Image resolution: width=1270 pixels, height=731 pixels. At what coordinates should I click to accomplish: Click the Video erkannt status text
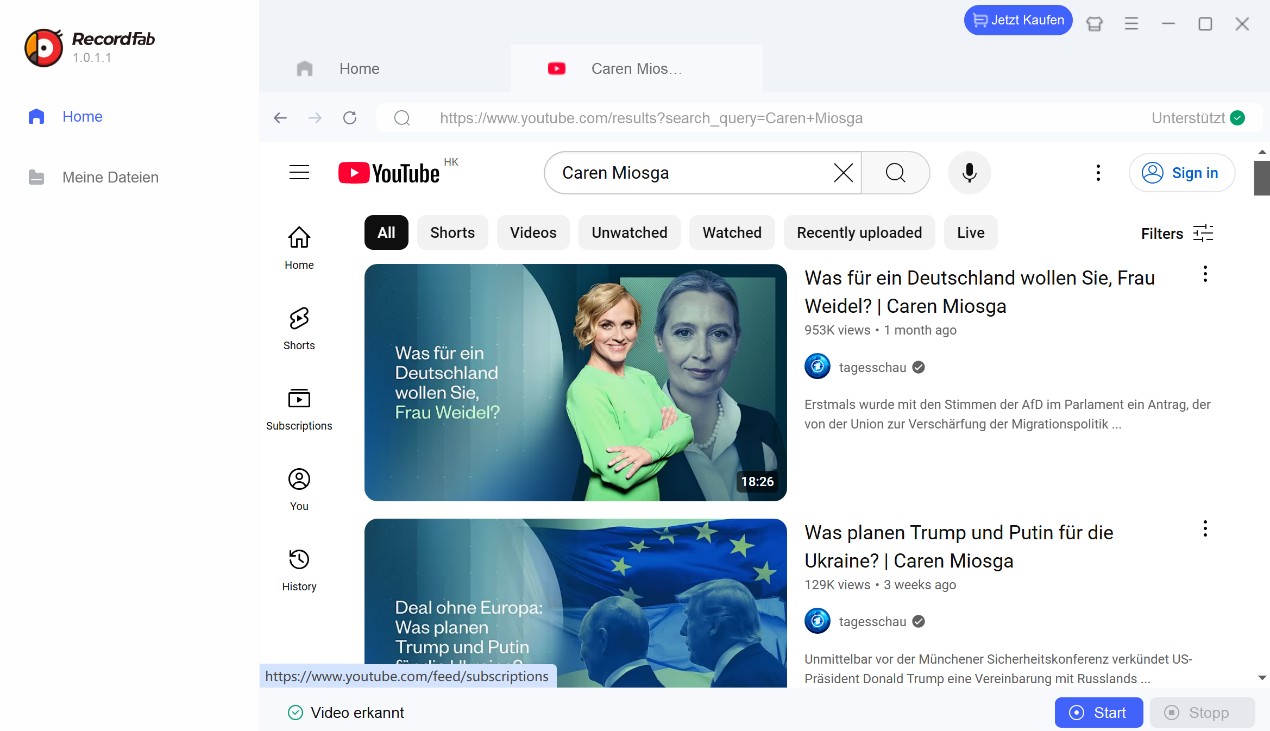pos(357,713)
